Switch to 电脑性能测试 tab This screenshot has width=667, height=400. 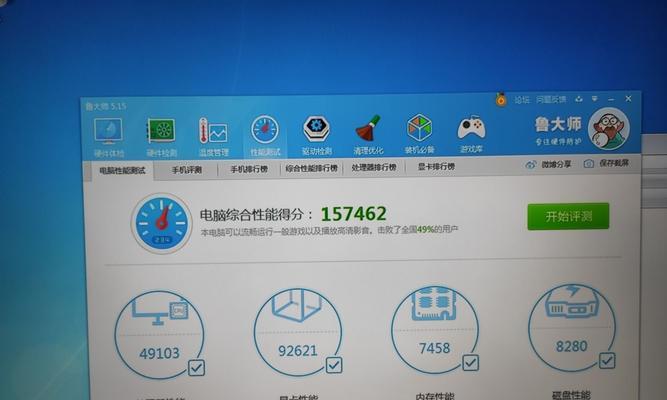(123, 171)
